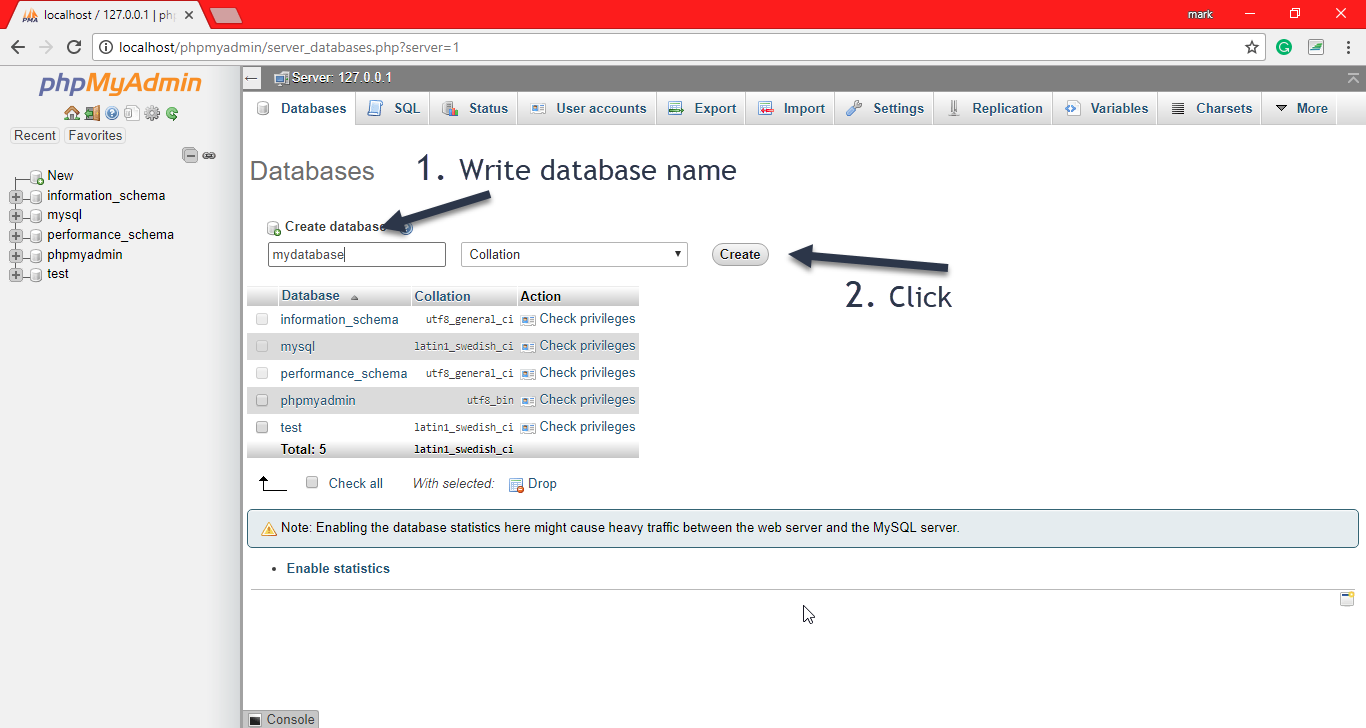Click the Create button
Viewport: 1366px width, 728px height.
pos(740,254)
